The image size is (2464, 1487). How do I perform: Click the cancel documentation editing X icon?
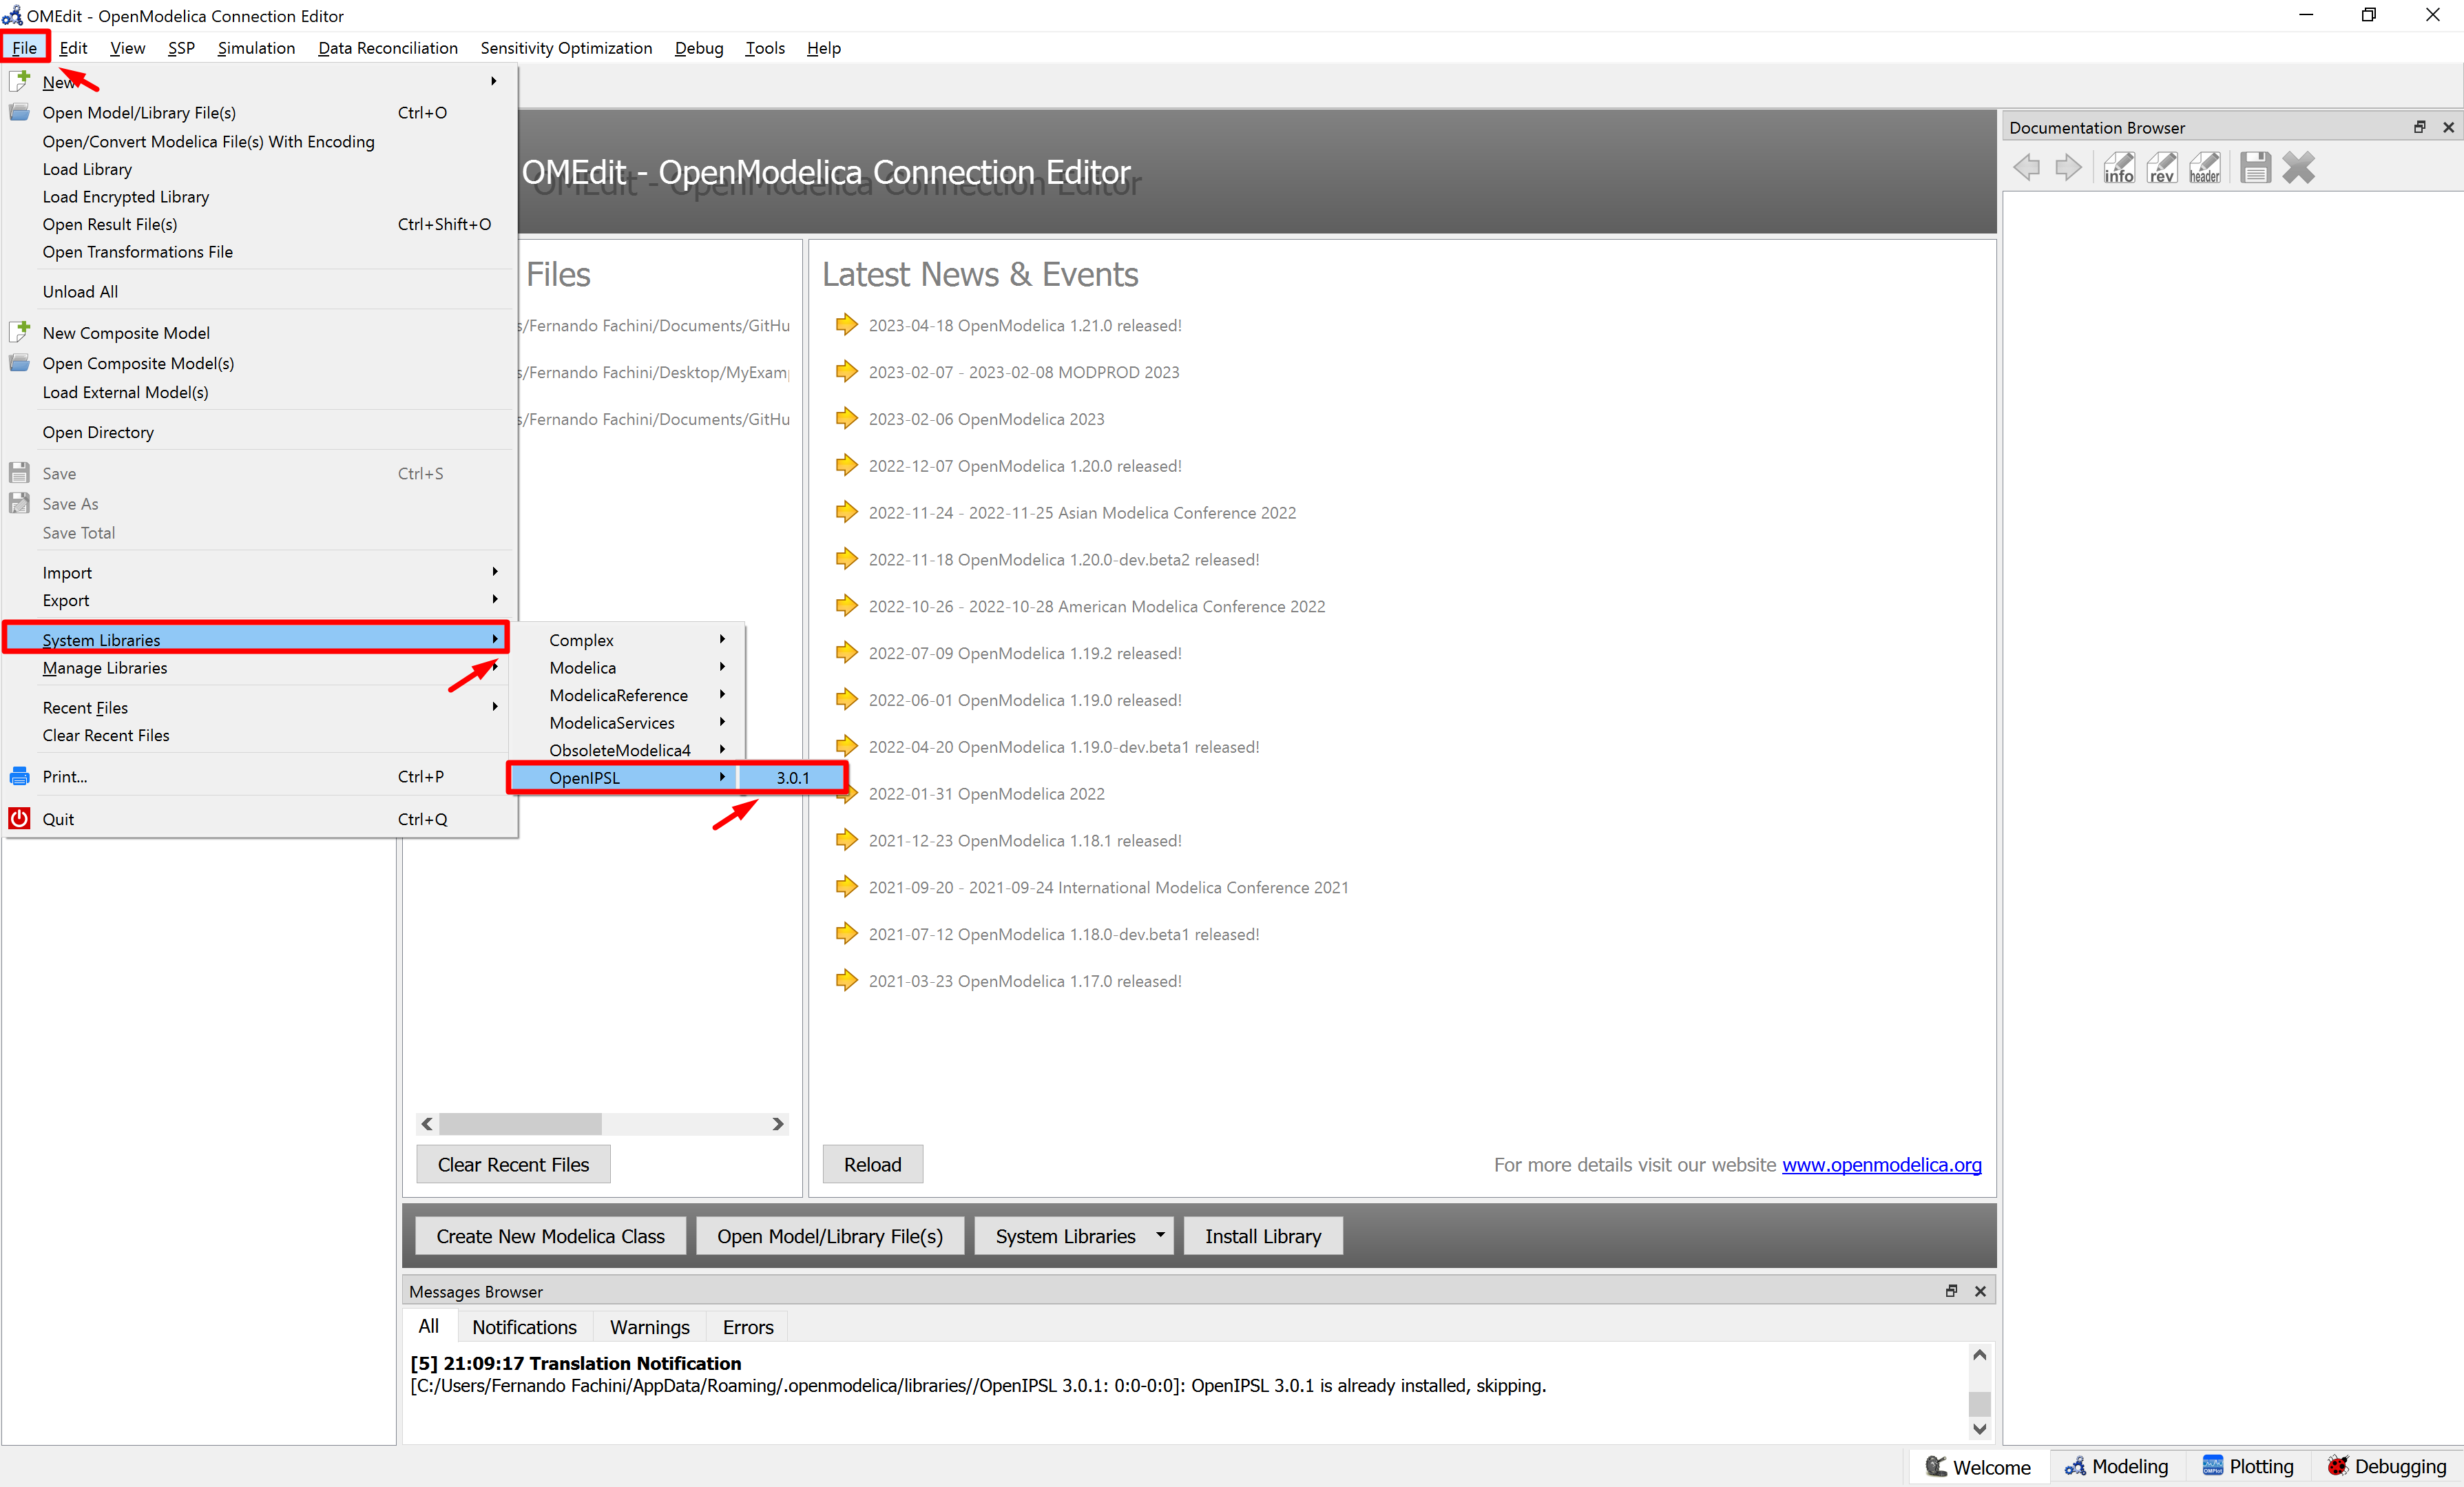(x=2298, y=167)
